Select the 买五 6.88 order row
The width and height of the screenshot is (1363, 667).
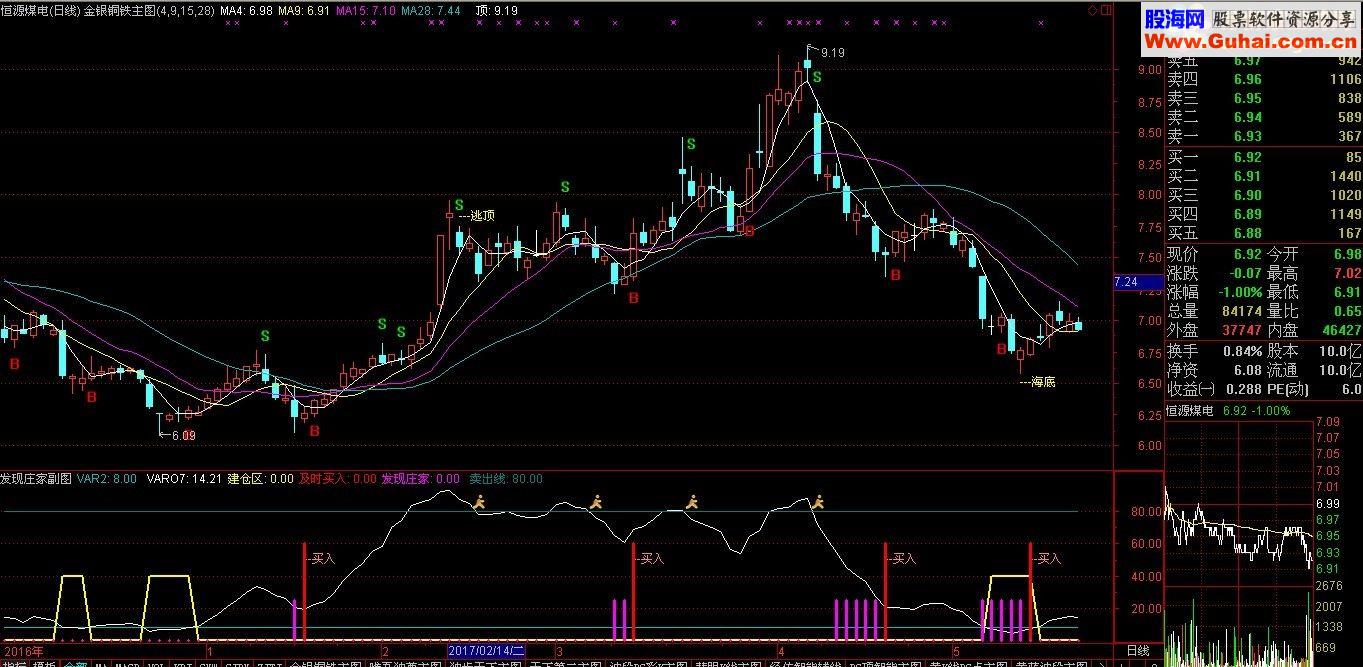[1264, 233]
